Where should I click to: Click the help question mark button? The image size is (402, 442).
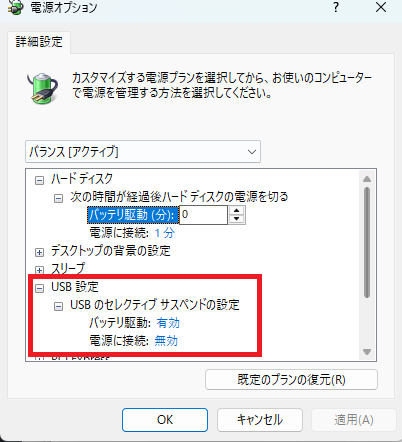pos(336,7)
